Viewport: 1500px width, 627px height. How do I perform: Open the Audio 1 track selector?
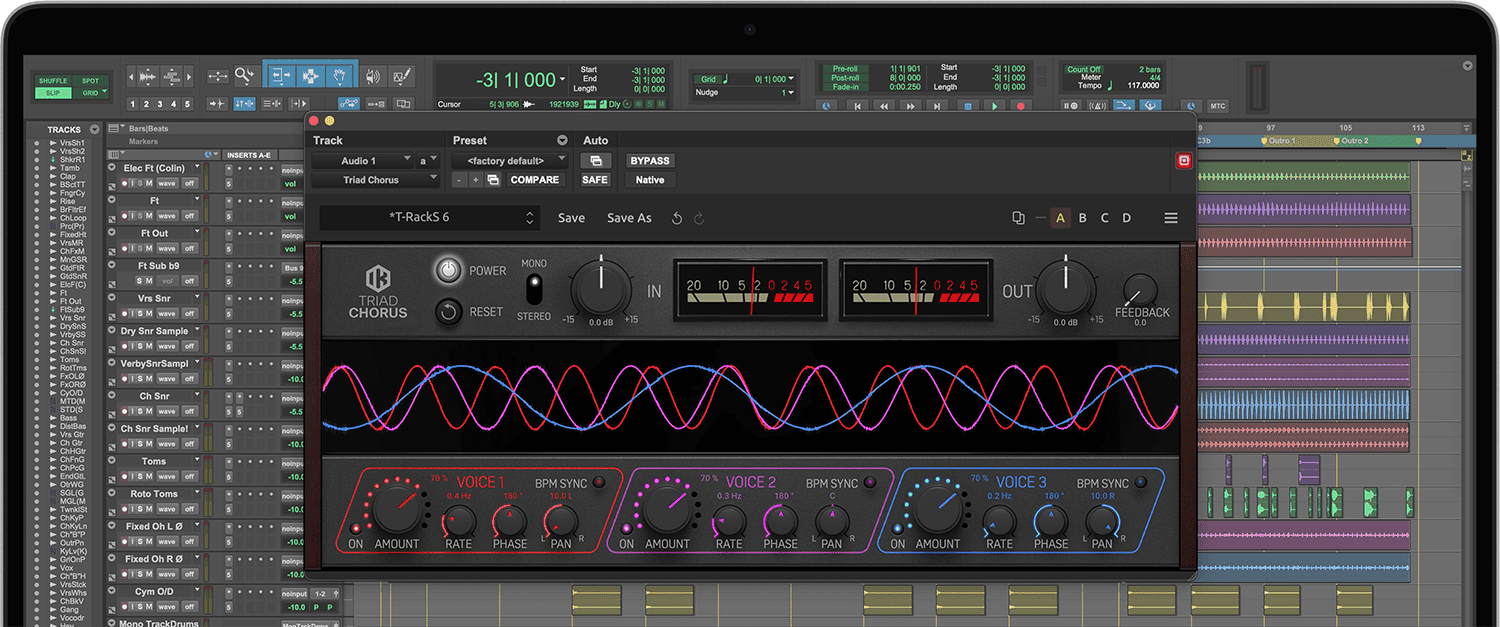click(x=362, y=160)
